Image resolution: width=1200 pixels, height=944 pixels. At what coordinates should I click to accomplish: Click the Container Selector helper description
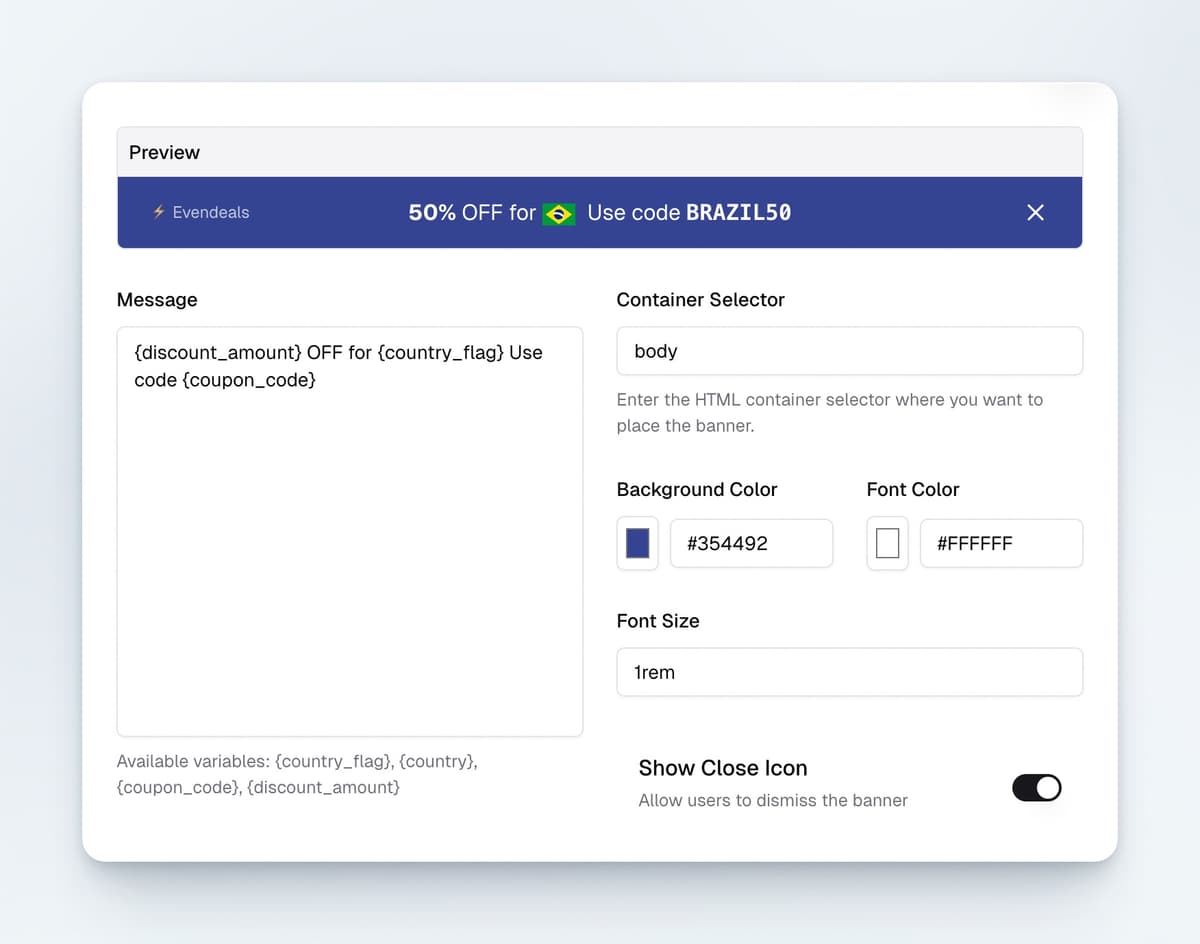point(829,412)
